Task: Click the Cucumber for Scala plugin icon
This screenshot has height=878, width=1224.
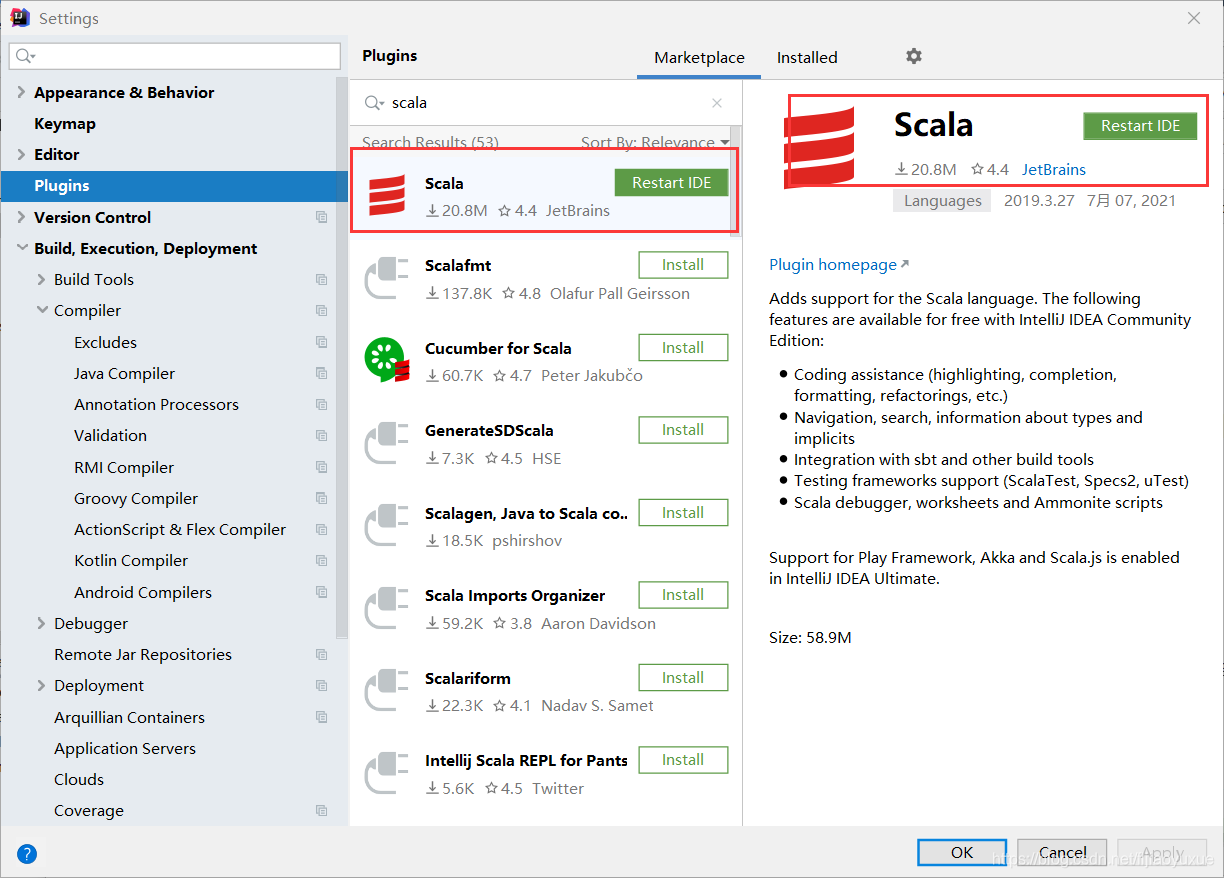Action: 387,360
